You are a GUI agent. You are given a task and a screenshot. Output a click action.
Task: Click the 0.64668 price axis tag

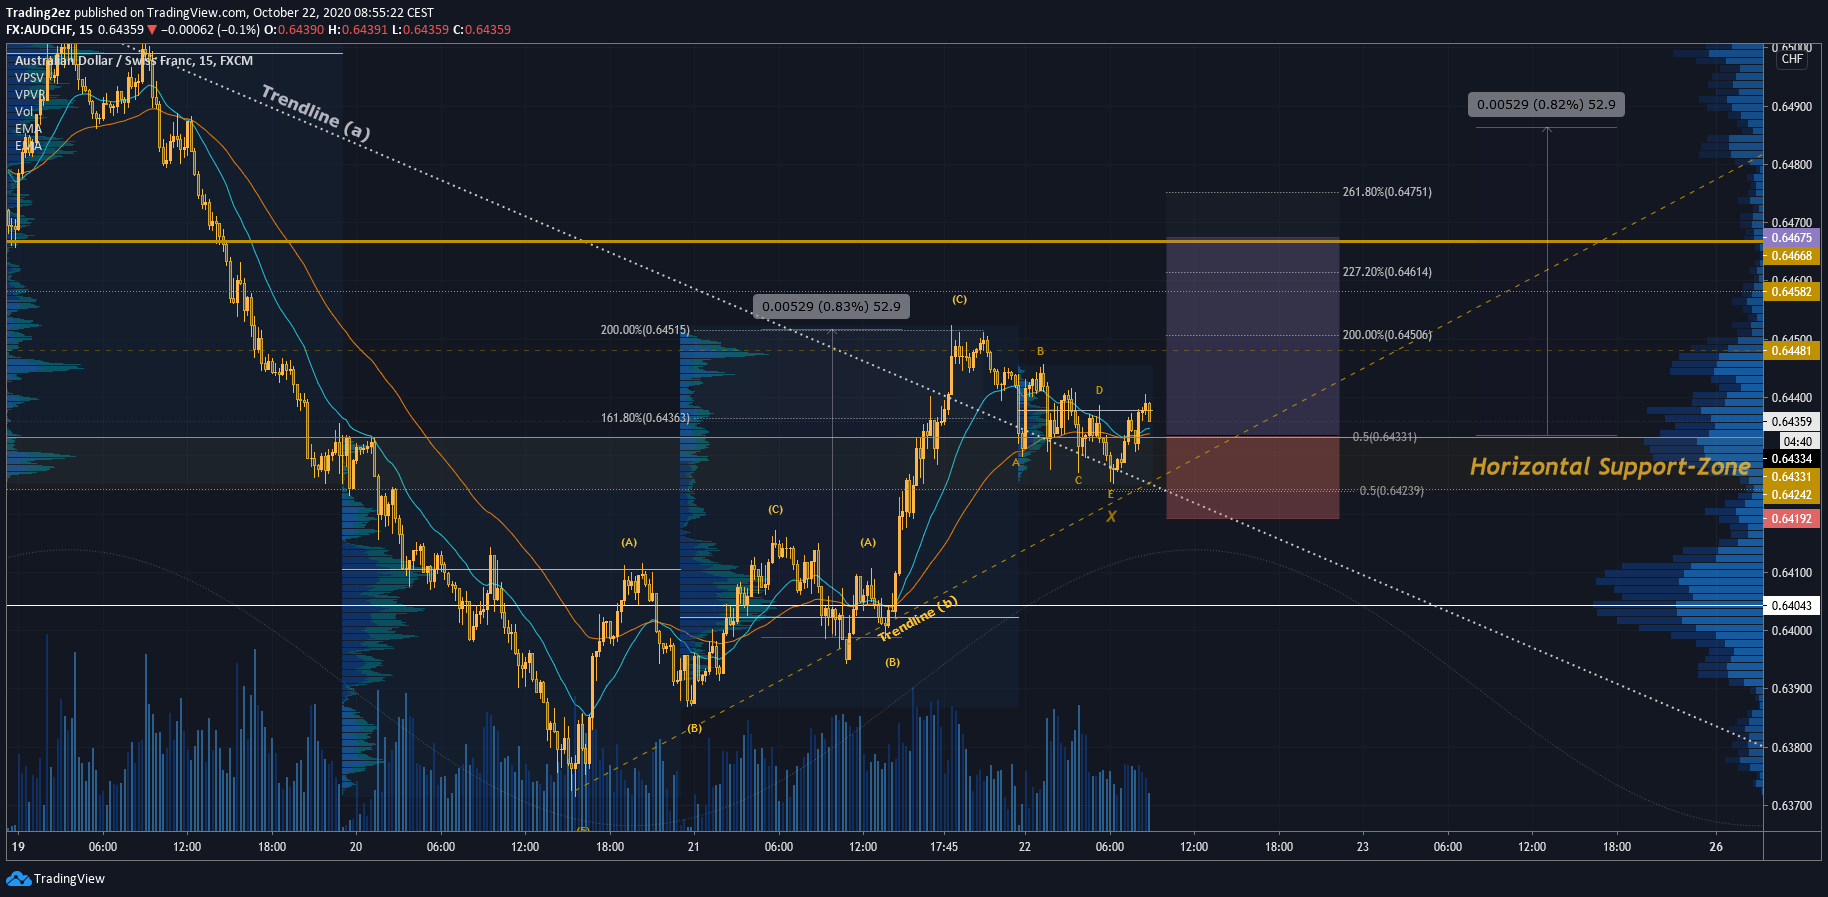(1791, 256)
